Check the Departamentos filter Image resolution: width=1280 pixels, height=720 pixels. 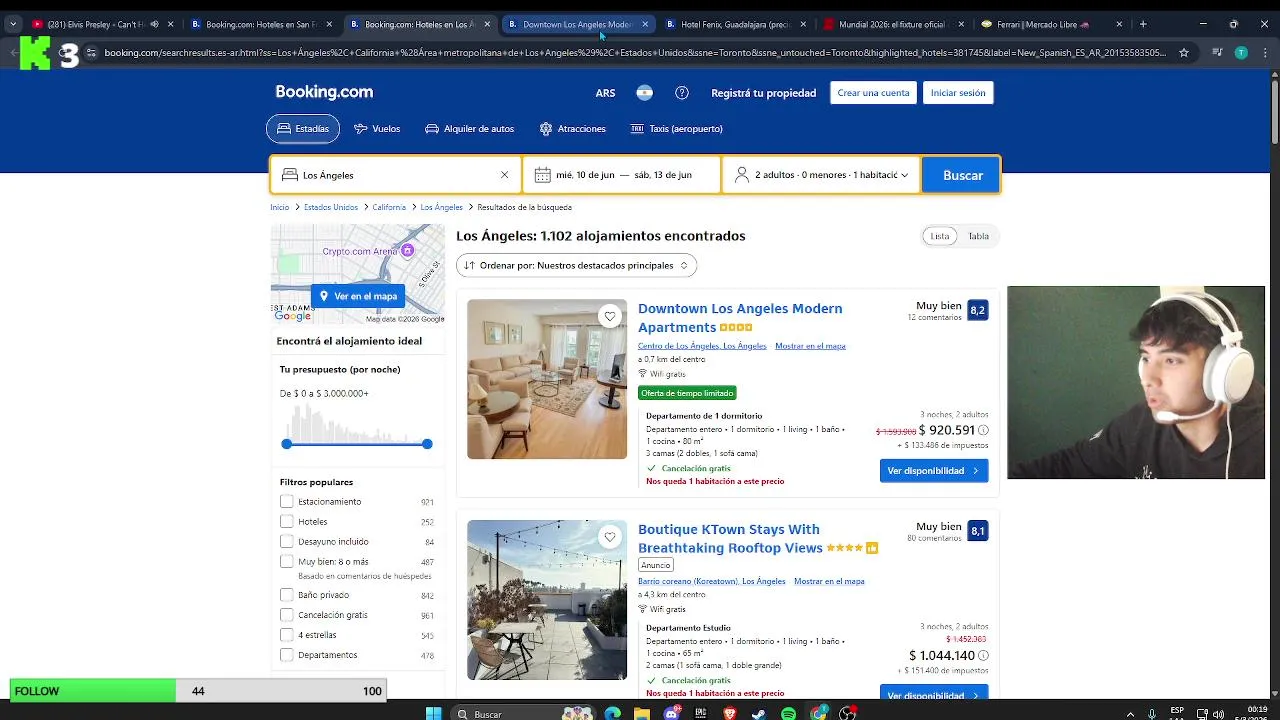click(x=287, y=654)
